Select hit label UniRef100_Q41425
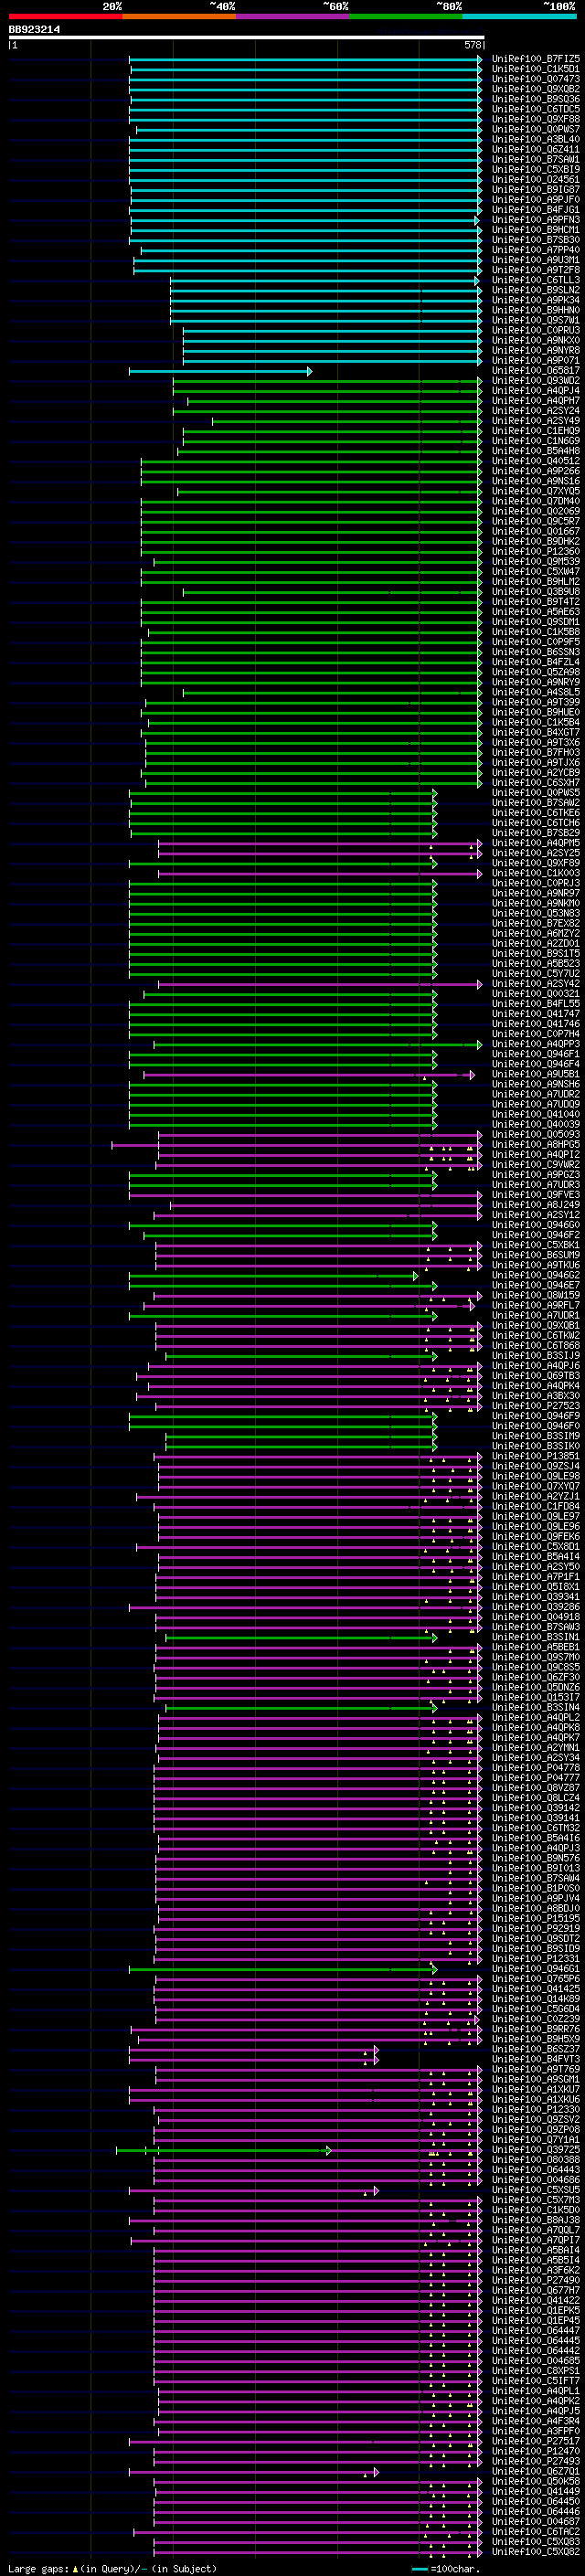 (536, 1989)
